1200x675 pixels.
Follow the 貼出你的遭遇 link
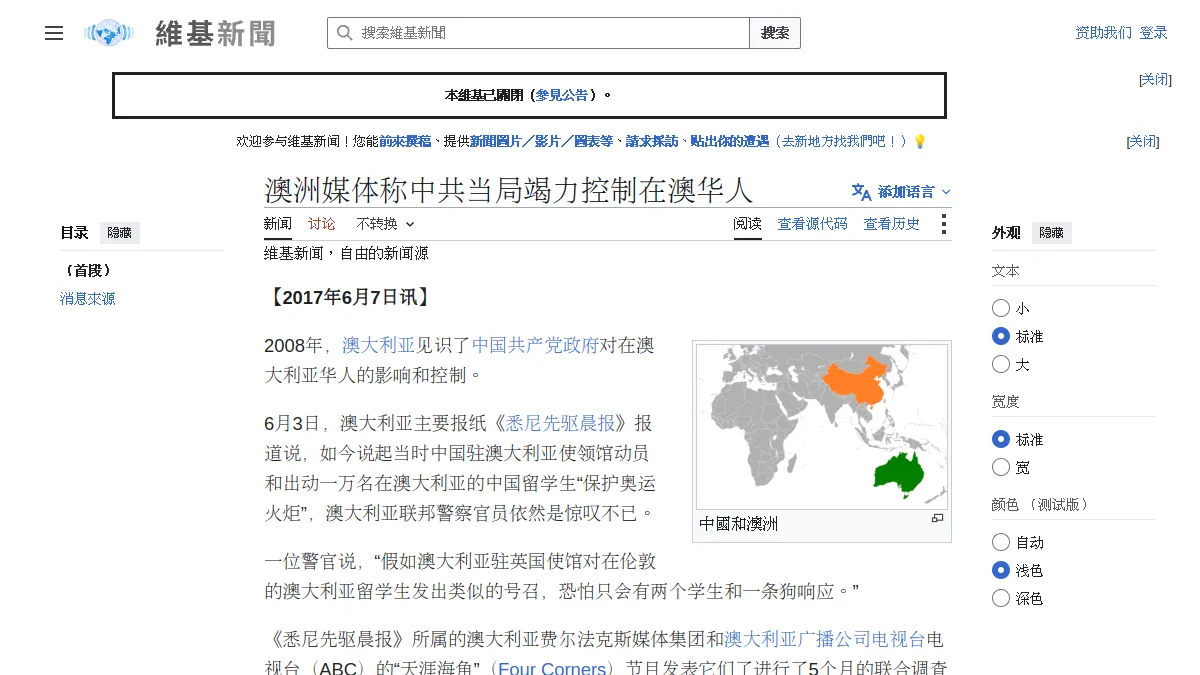pos(730,142)
